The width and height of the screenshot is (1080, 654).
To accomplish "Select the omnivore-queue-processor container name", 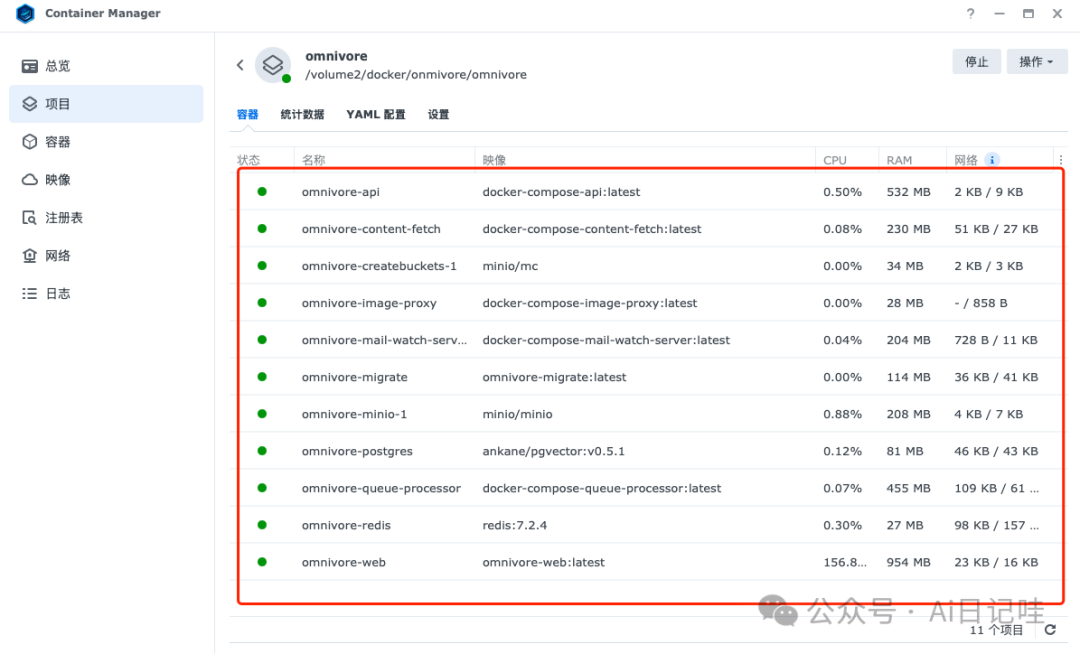I will [x=381, y=489].
